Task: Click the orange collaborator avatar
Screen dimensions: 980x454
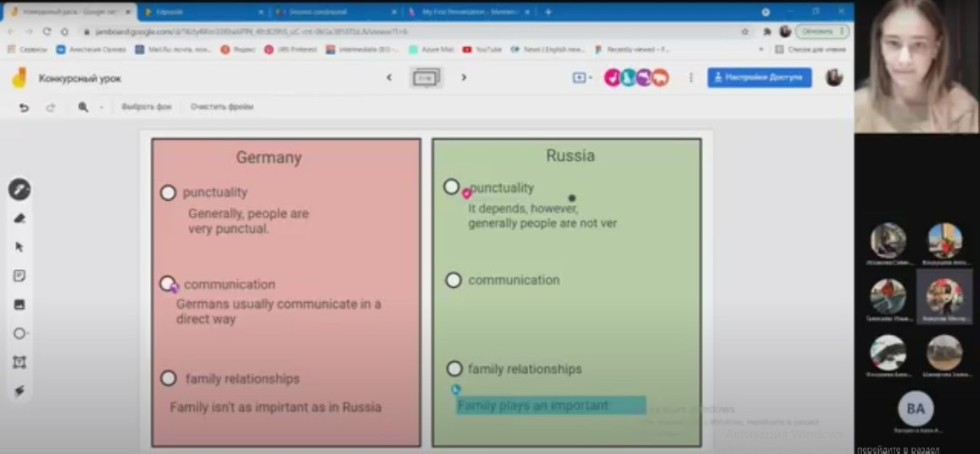Action: click(661, 78)
